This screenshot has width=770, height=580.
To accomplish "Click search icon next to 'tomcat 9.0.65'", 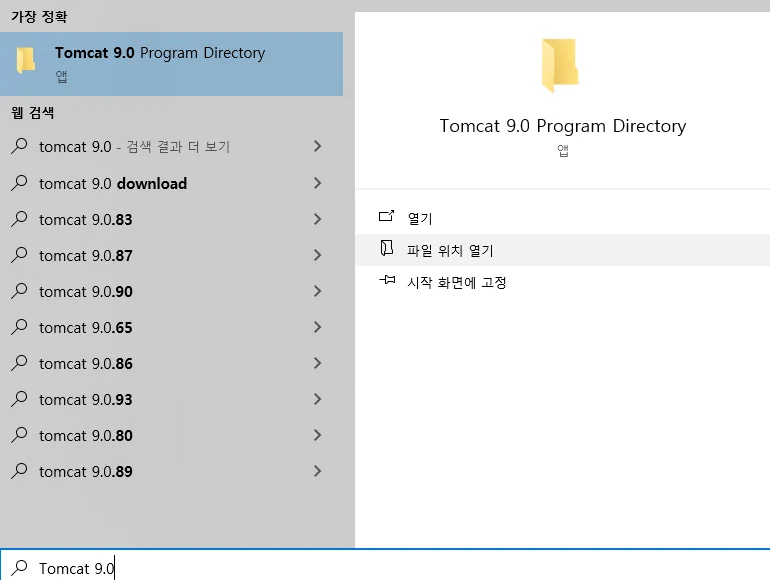I will click(19, 327).
